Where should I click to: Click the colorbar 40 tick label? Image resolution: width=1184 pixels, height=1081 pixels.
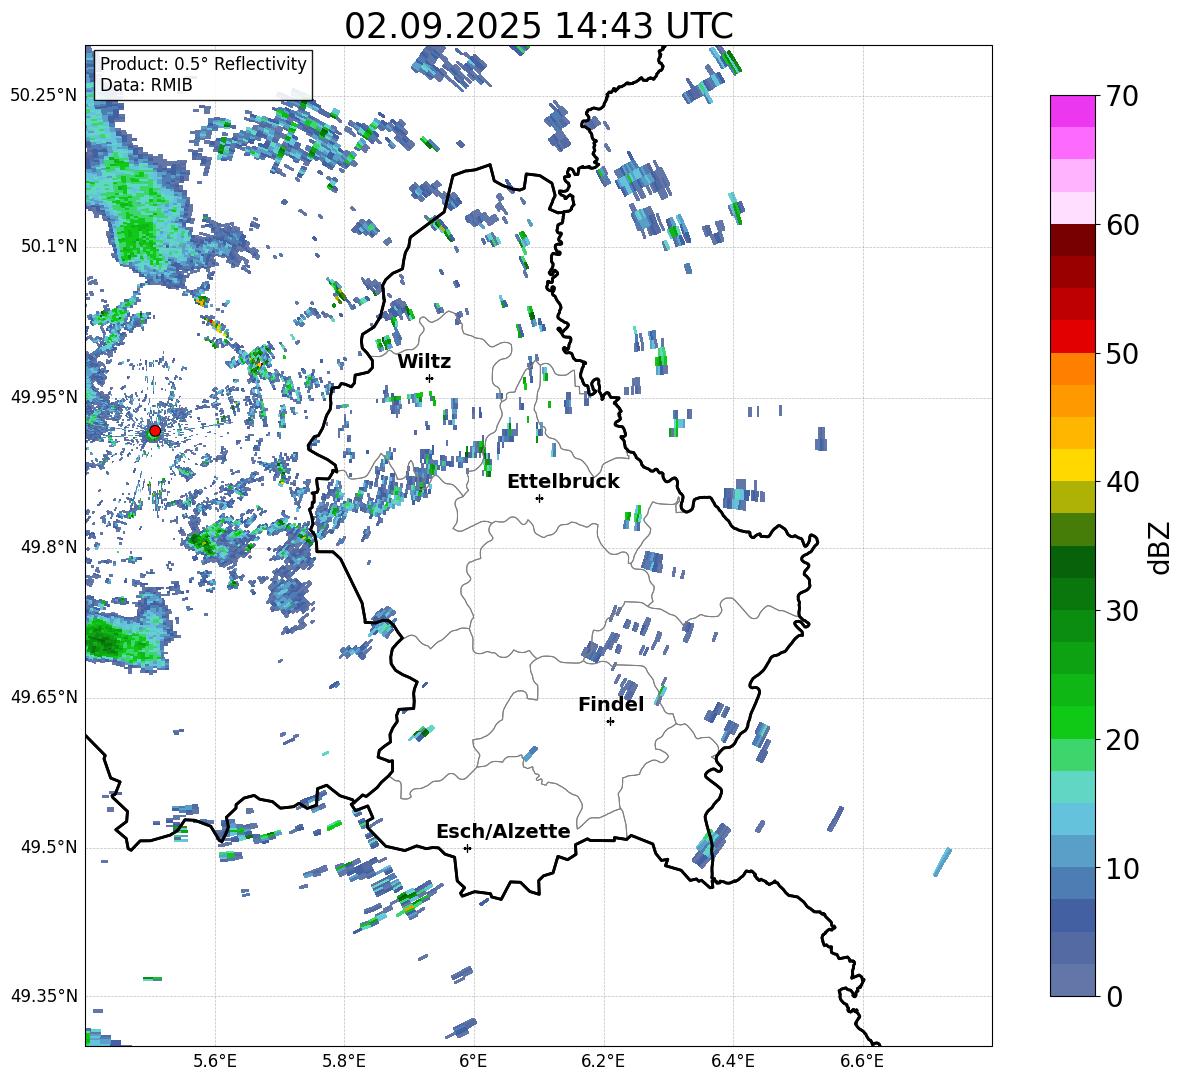(x=1122, y=482)
